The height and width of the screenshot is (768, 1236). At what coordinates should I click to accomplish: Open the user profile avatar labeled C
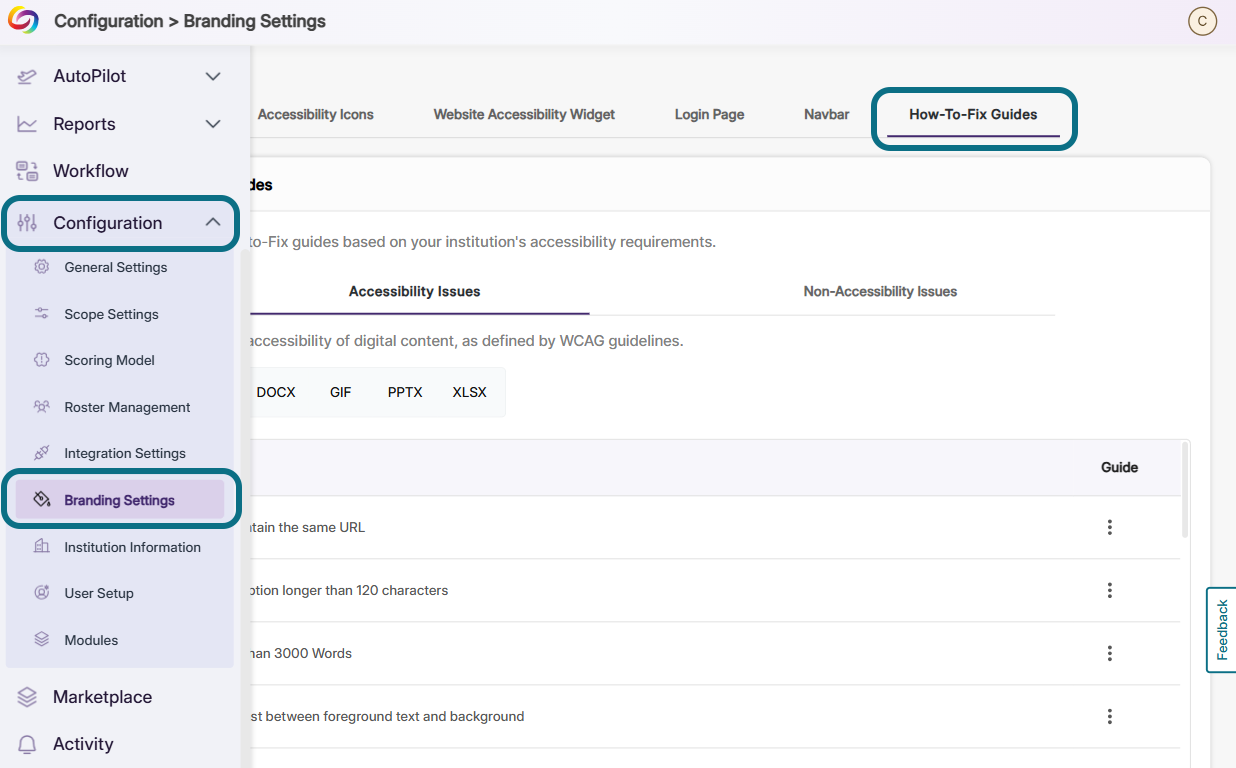coord(1202,21)
